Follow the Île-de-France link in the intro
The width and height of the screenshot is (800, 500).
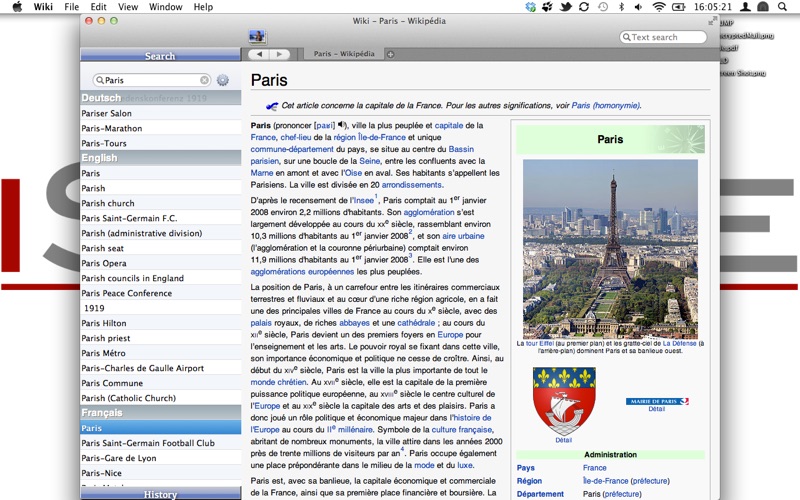[x=383, y=137]
